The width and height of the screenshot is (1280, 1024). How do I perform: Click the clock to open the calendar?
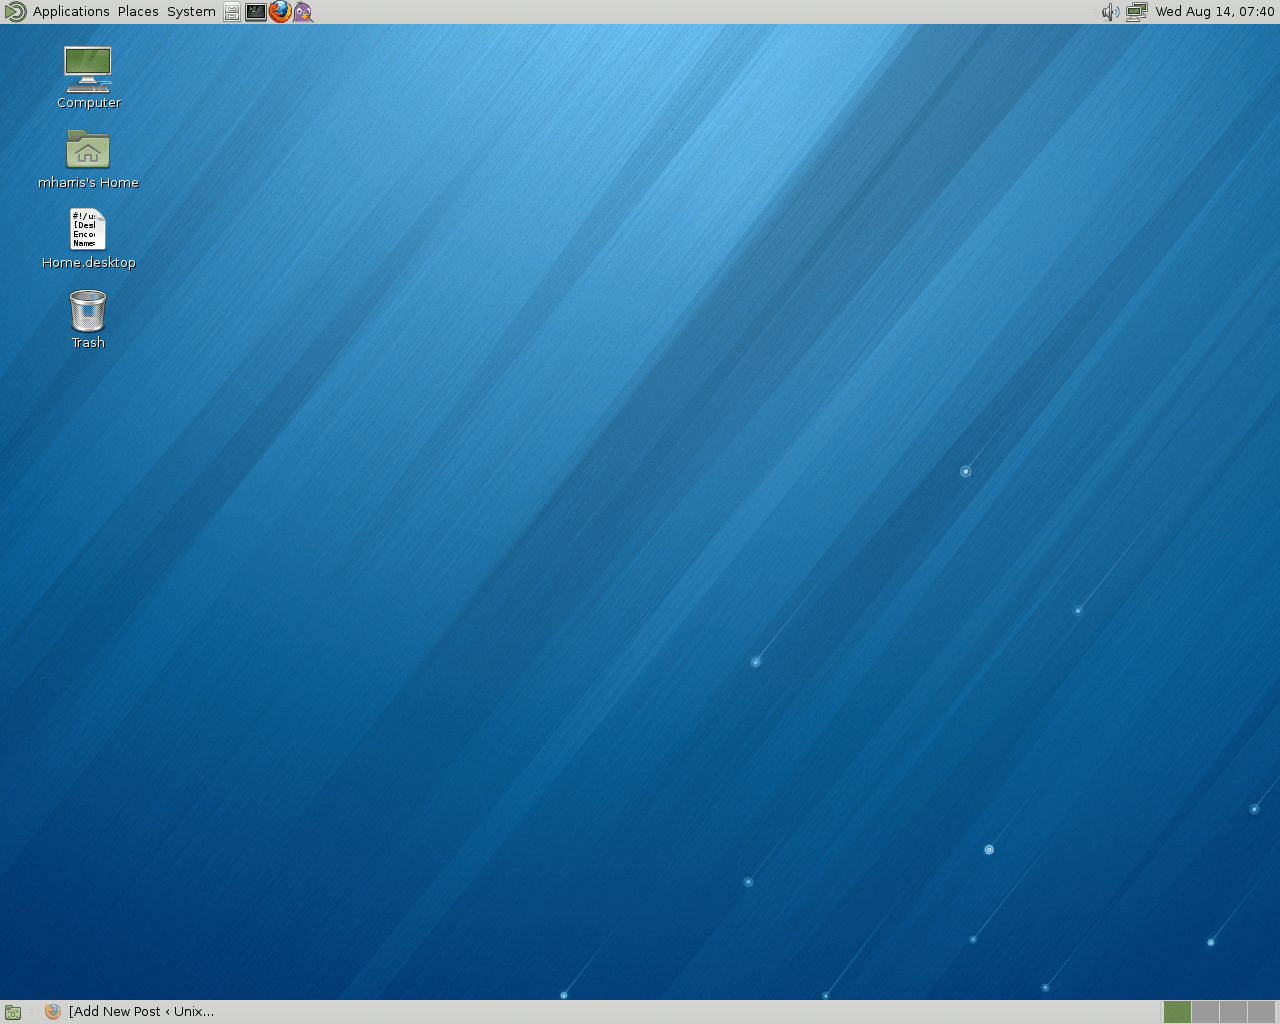[1214, 12]
